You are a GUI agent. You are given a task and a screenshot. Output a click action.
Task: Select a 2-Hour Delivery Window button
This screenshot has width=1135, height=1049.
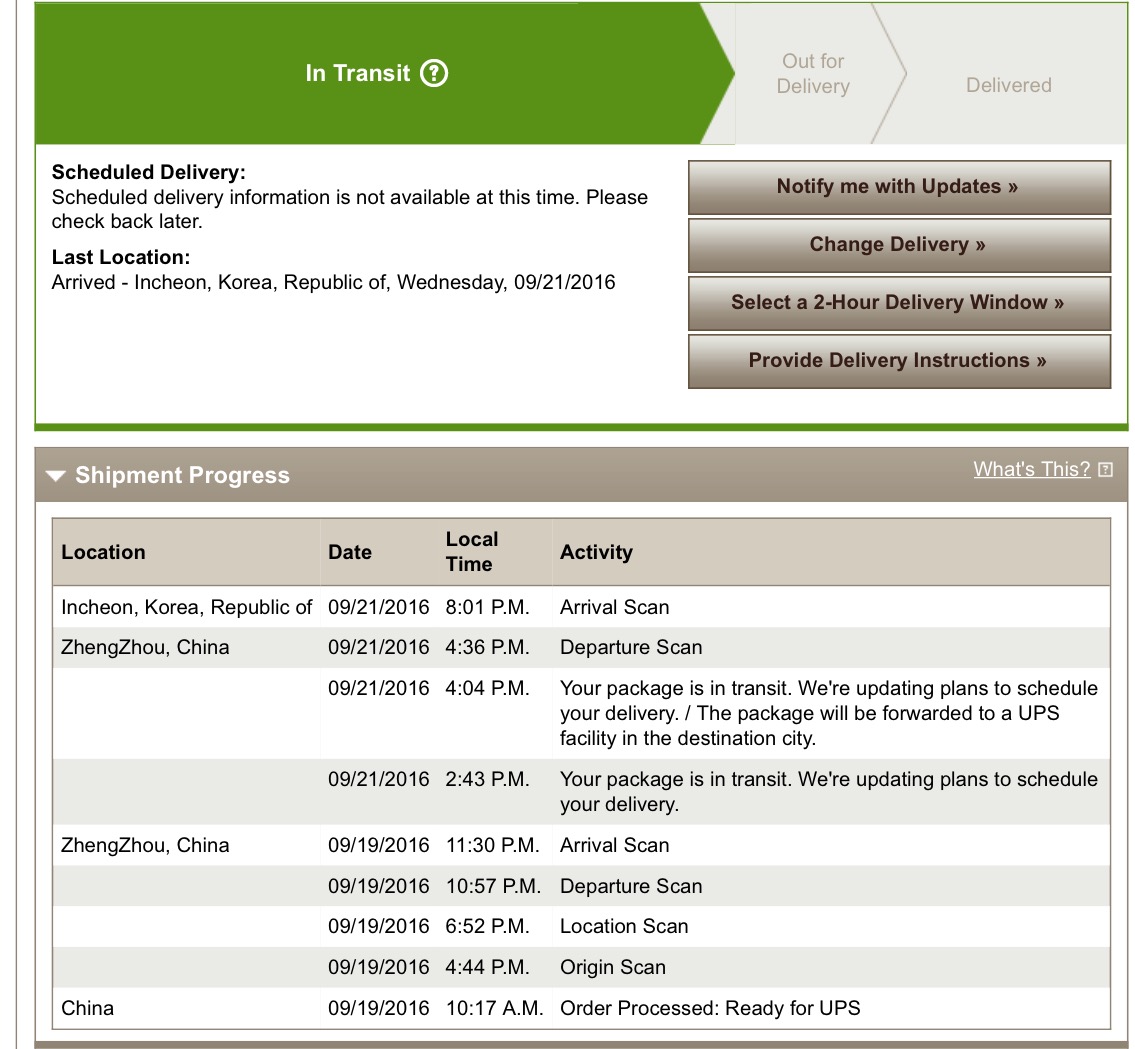click(x=899, y=303)
